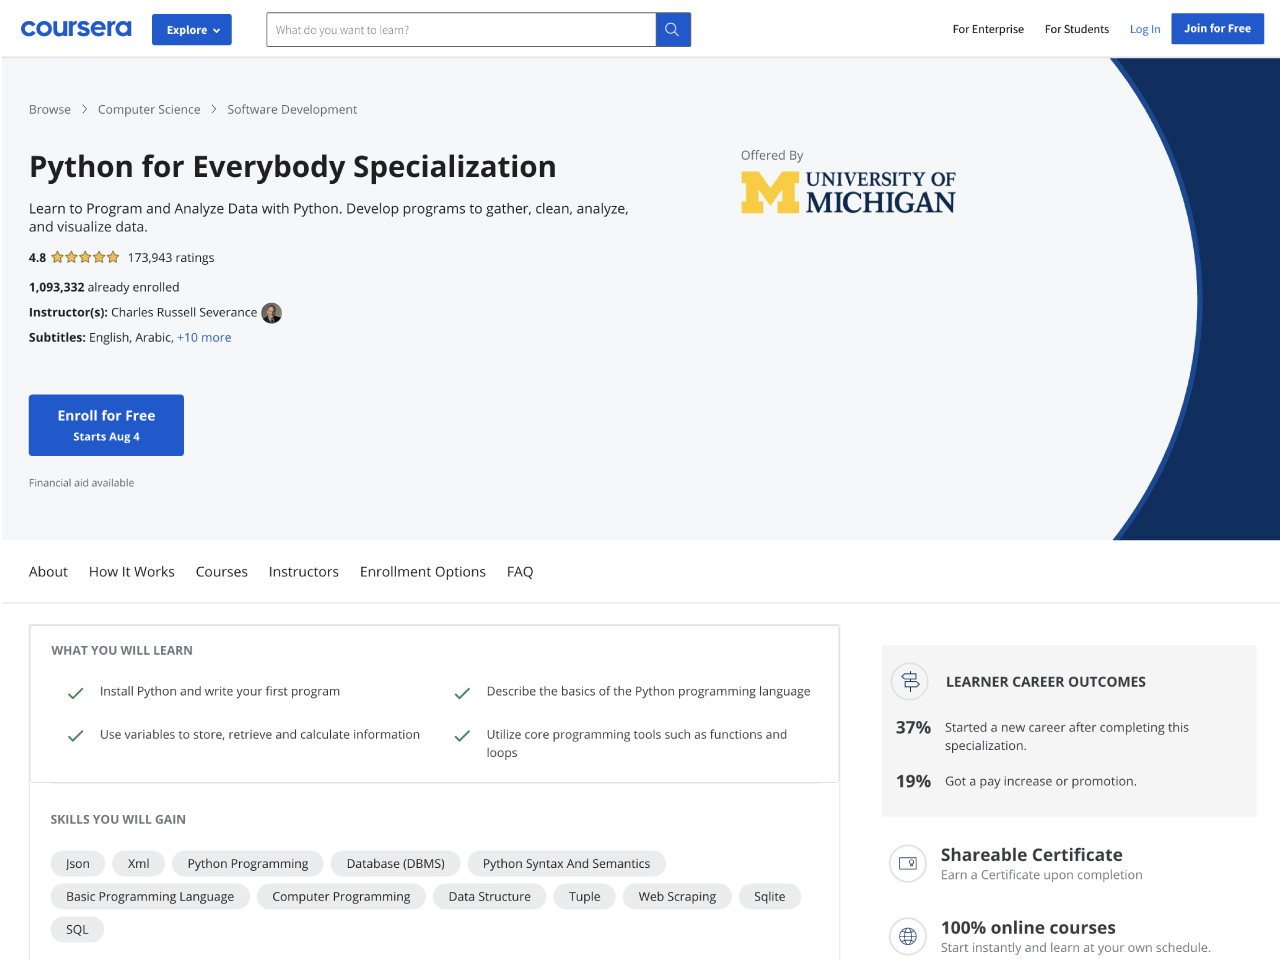Viewport: 1280px width, 960px height.
Task: Select the Json skill tag
Action: pos(78,864)
